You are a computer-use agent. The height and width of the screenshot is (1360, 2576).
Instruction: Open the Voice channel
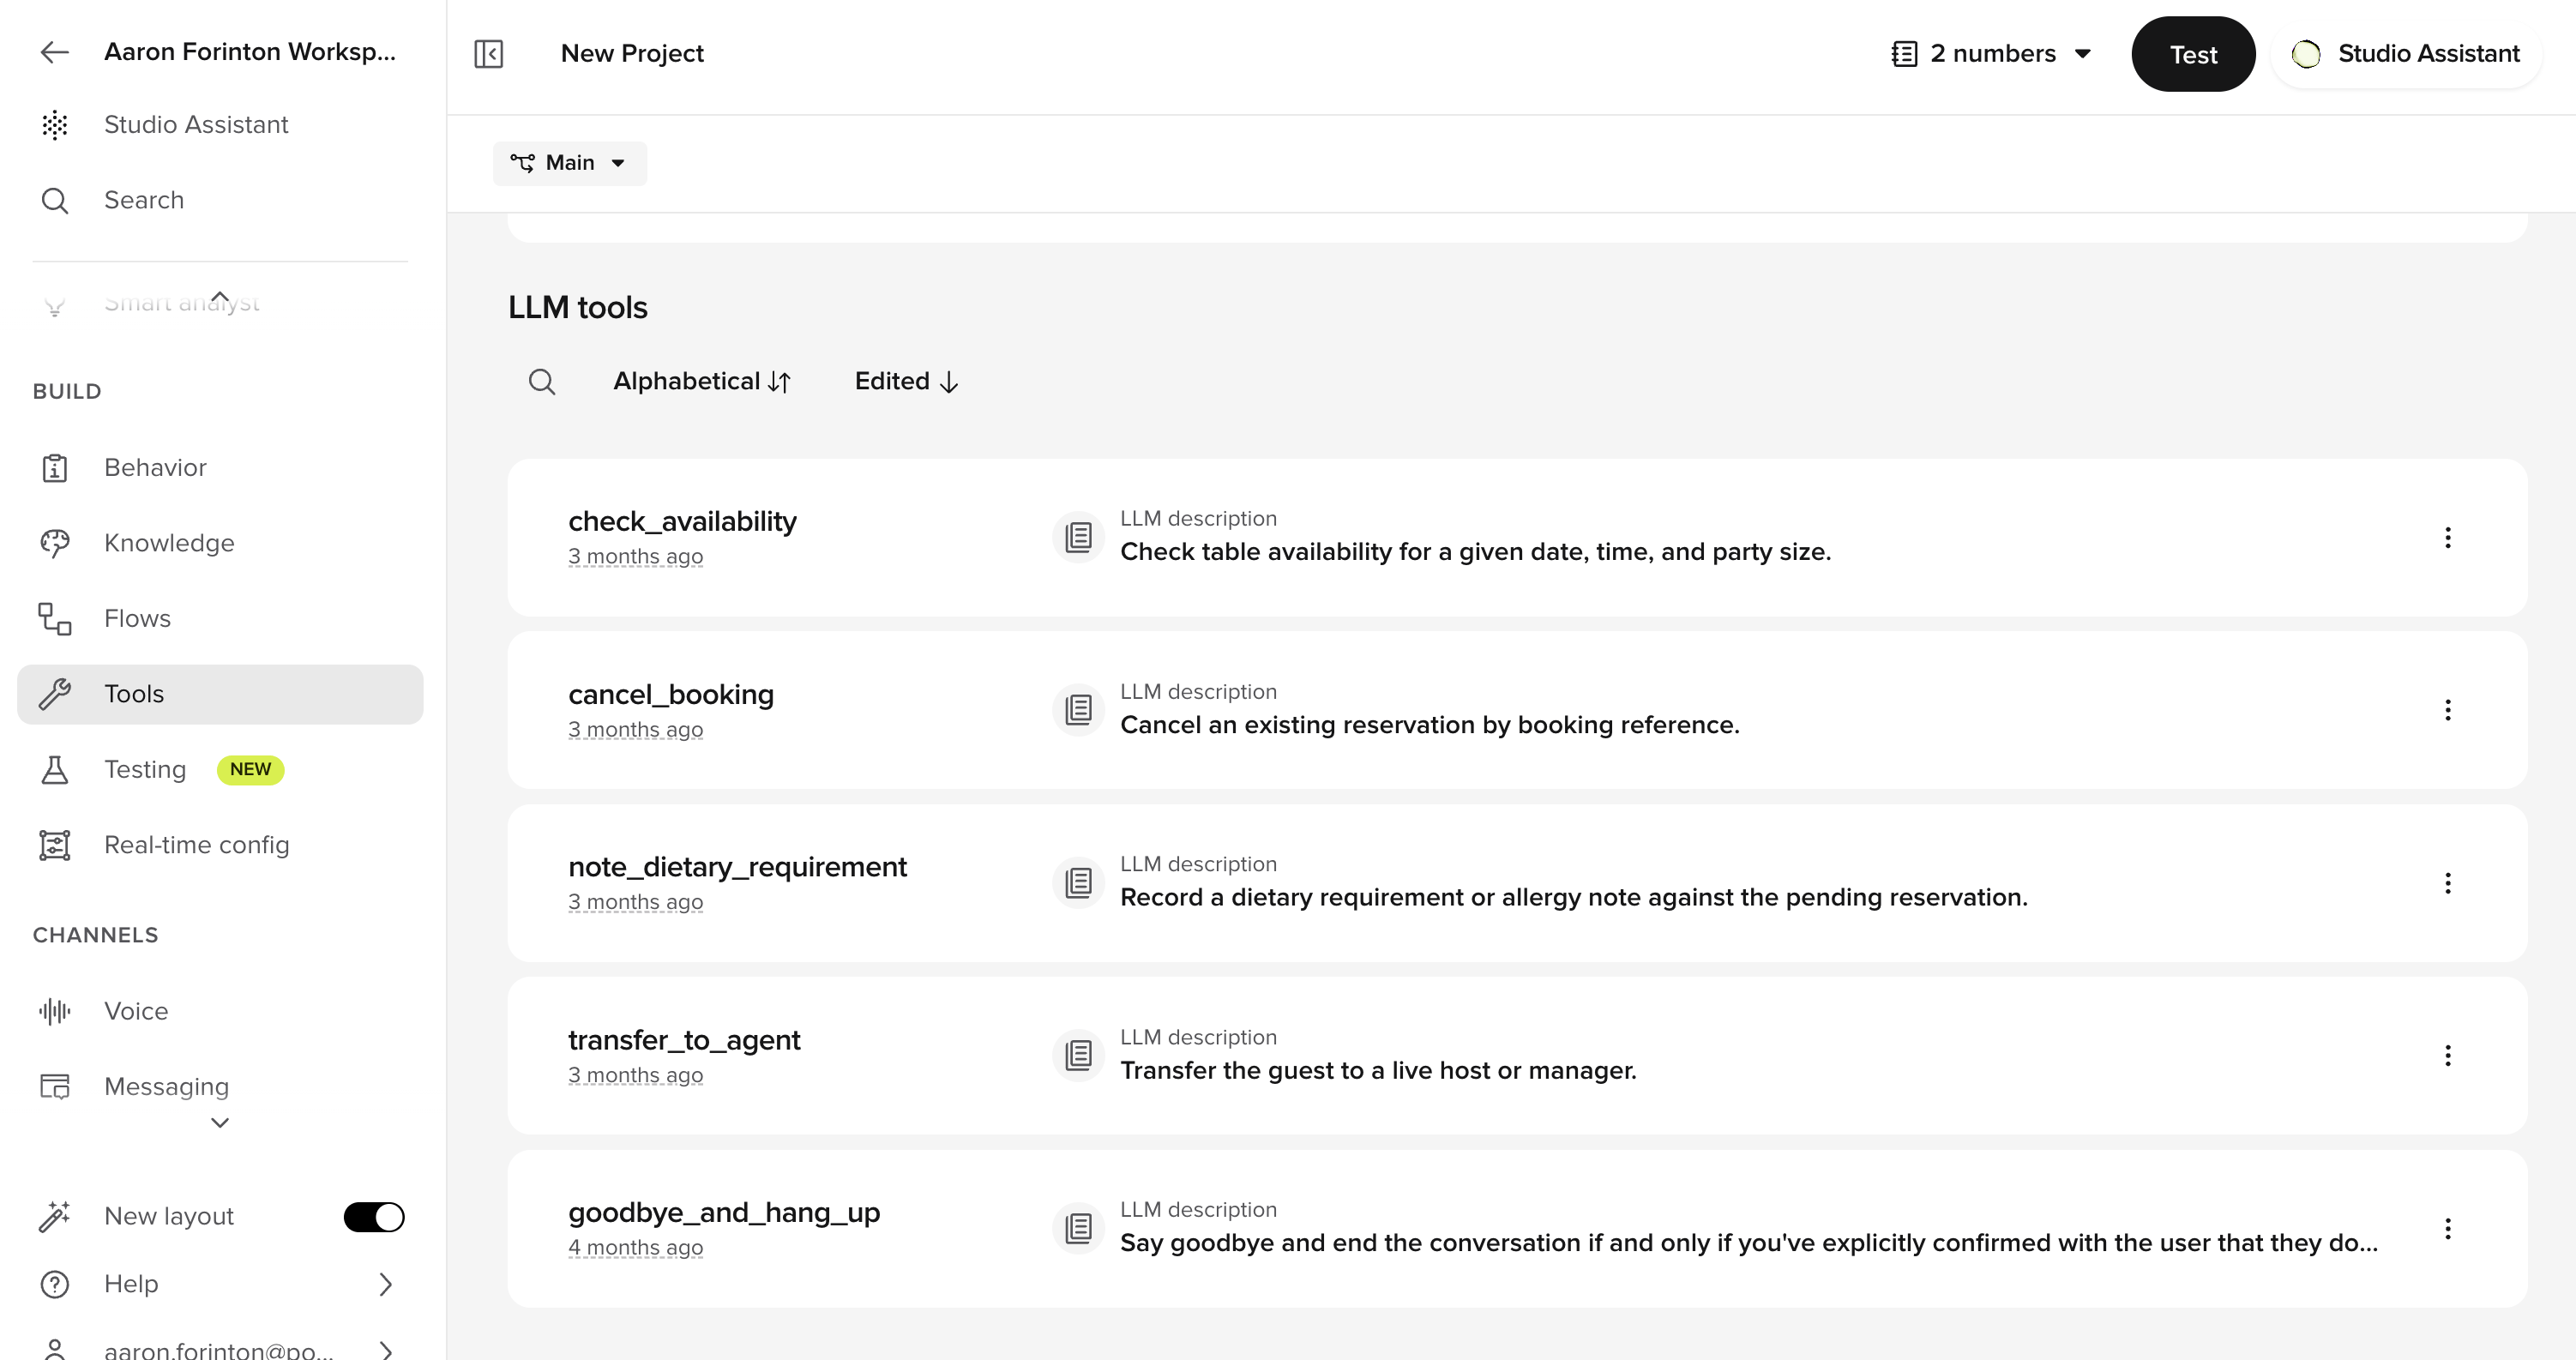[x=220, y=1011]
